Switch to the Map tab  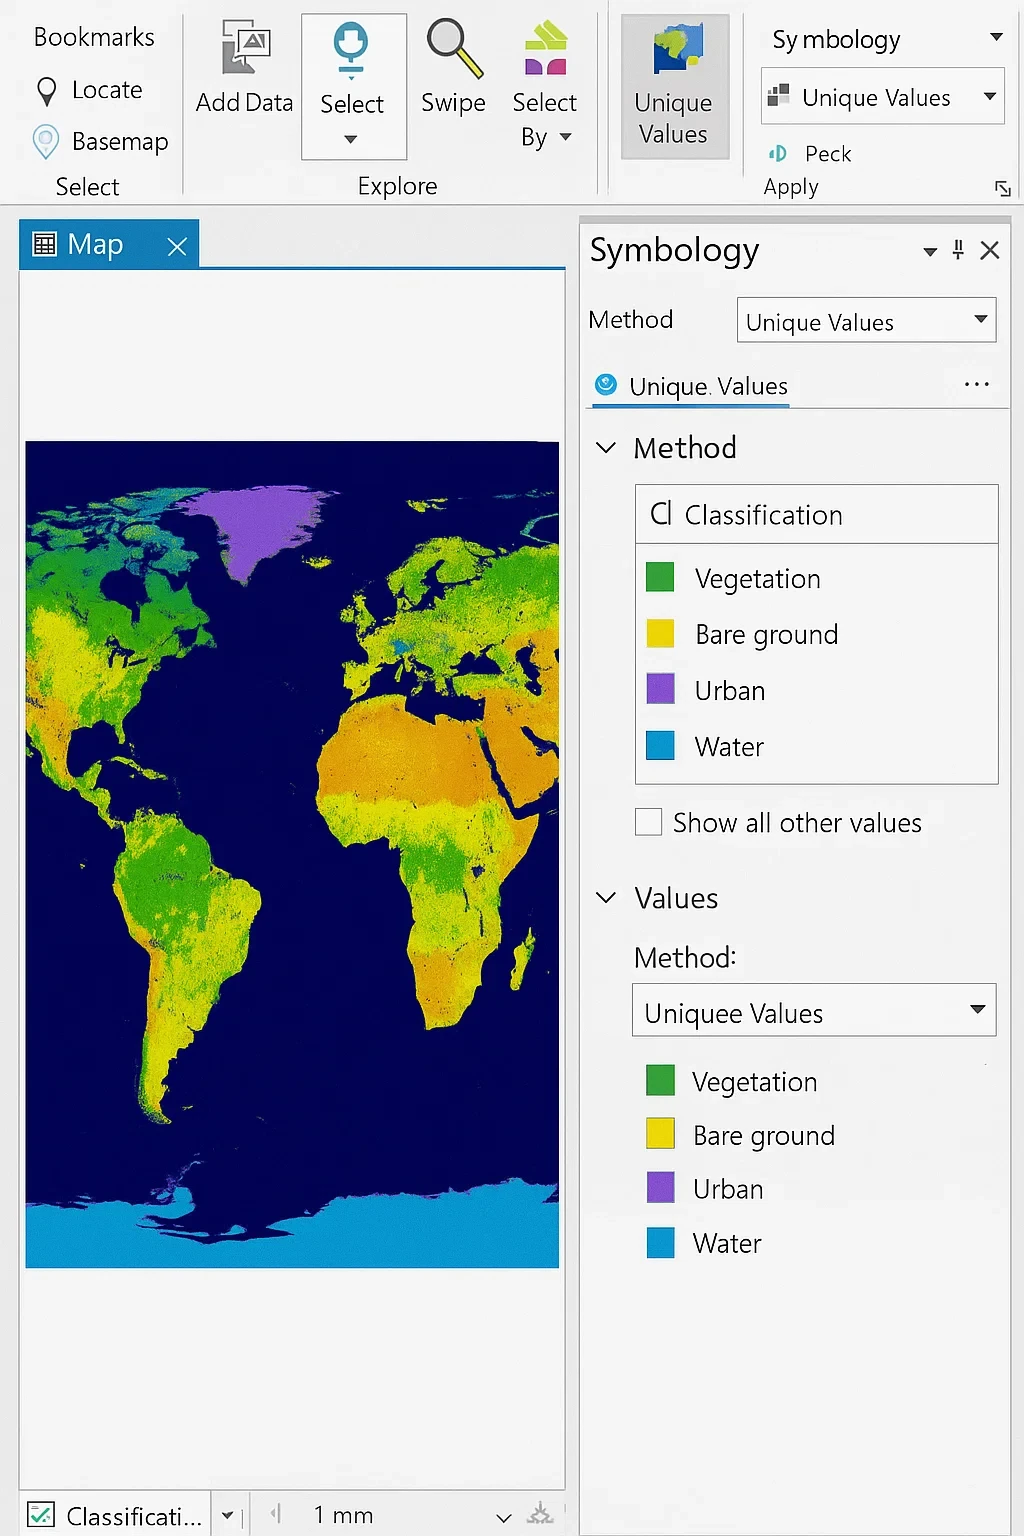(x=95, y=243)
